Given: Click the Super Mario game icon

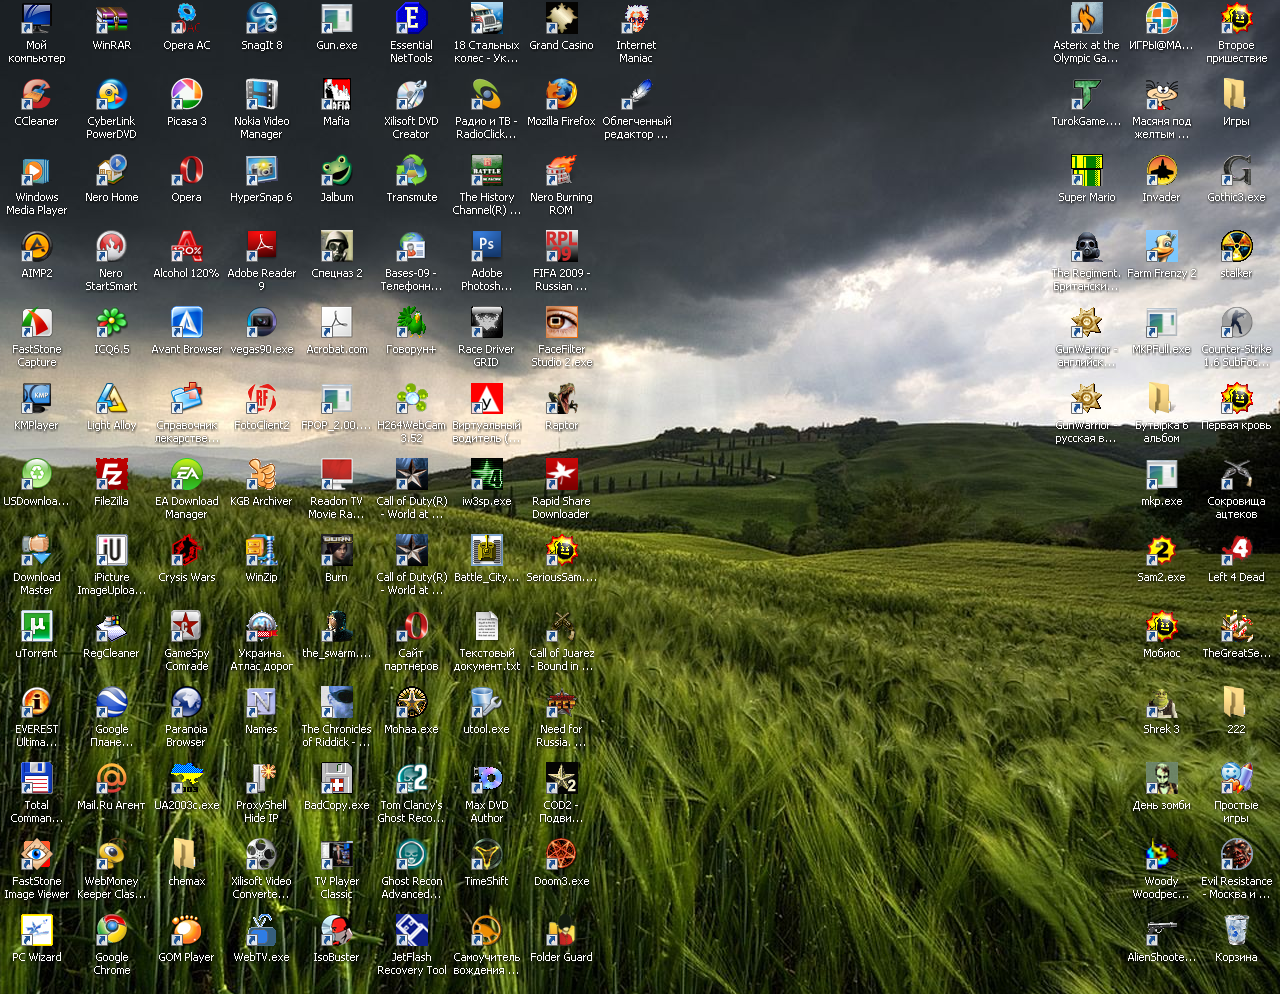Looking at the screenshot, I should point(1086,172).
